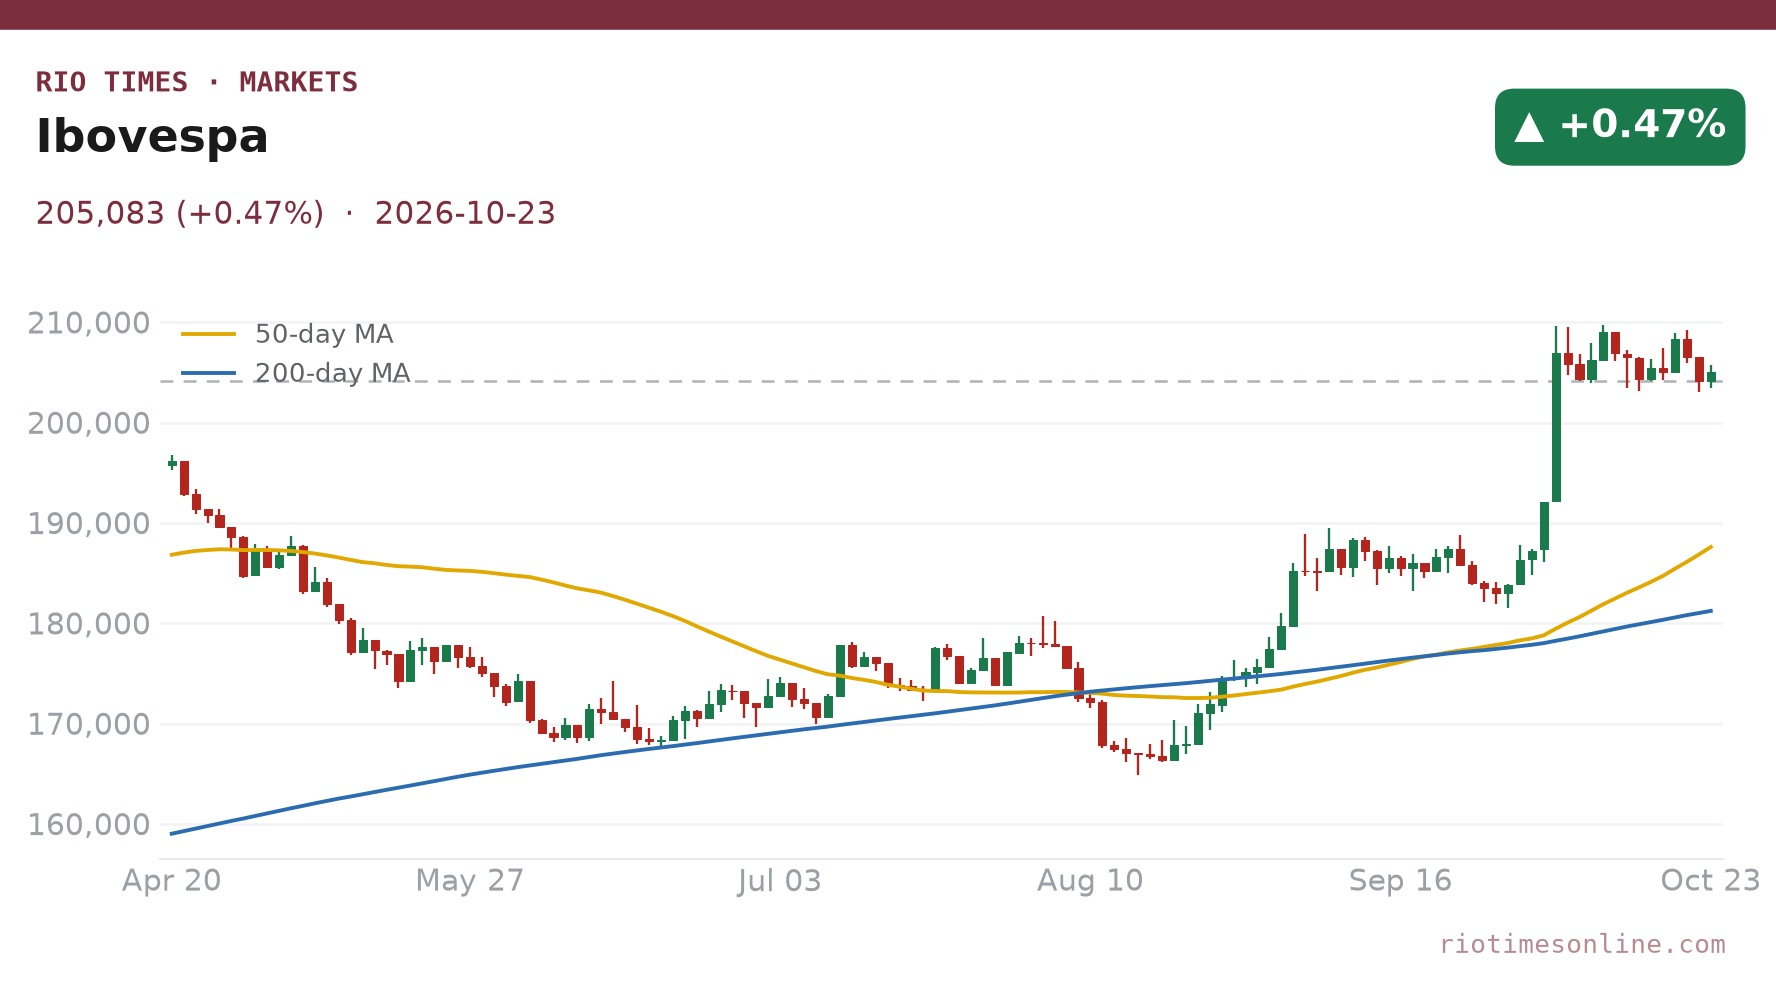Click the Aug 10 x-axis date label

(x=1090, y=881)
